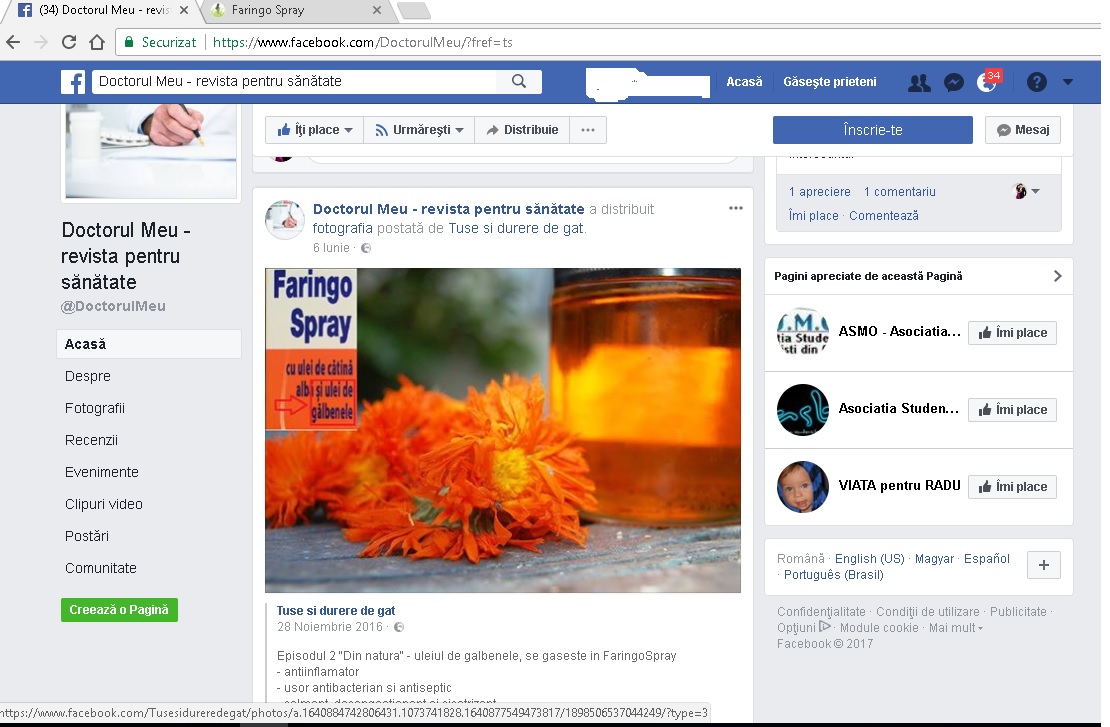This screenshot has height=727, width=1110.
Task: Click the Mesaj button
Action: coord(1023,130)
